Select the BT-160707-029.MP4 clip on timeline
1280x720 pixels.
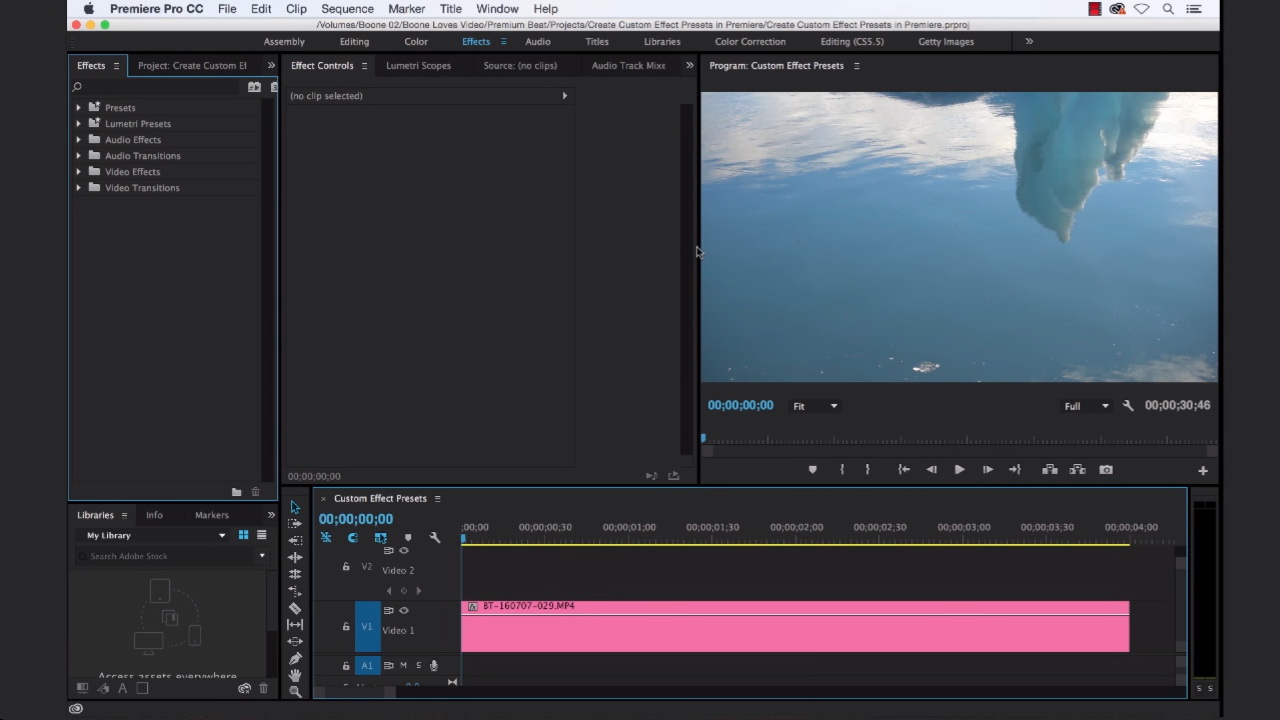795,628
